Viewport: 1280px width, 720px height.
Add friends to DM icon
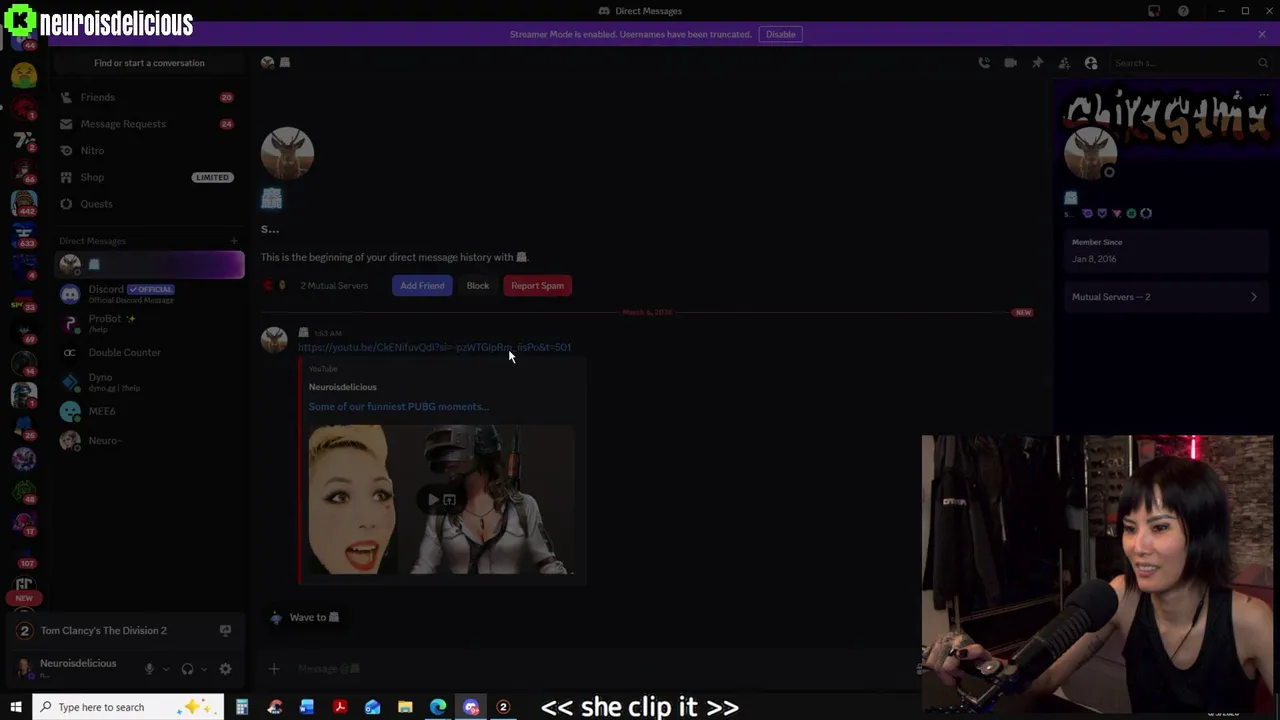pyautogui.click(x=1064, y=63)
